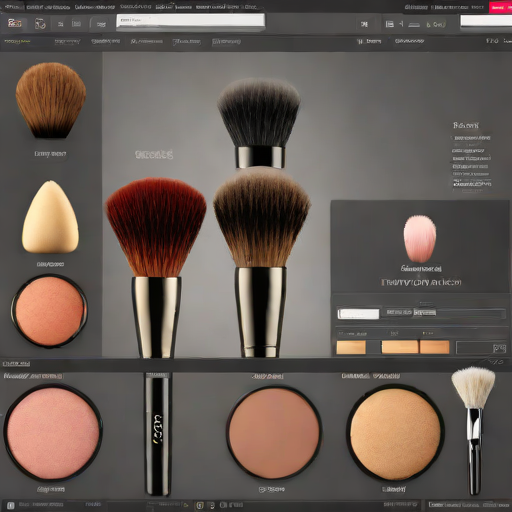Choose the pink brush head preview
Image resolution: width=512 pixels, height=512 pixels.
[x=420, y=238]
